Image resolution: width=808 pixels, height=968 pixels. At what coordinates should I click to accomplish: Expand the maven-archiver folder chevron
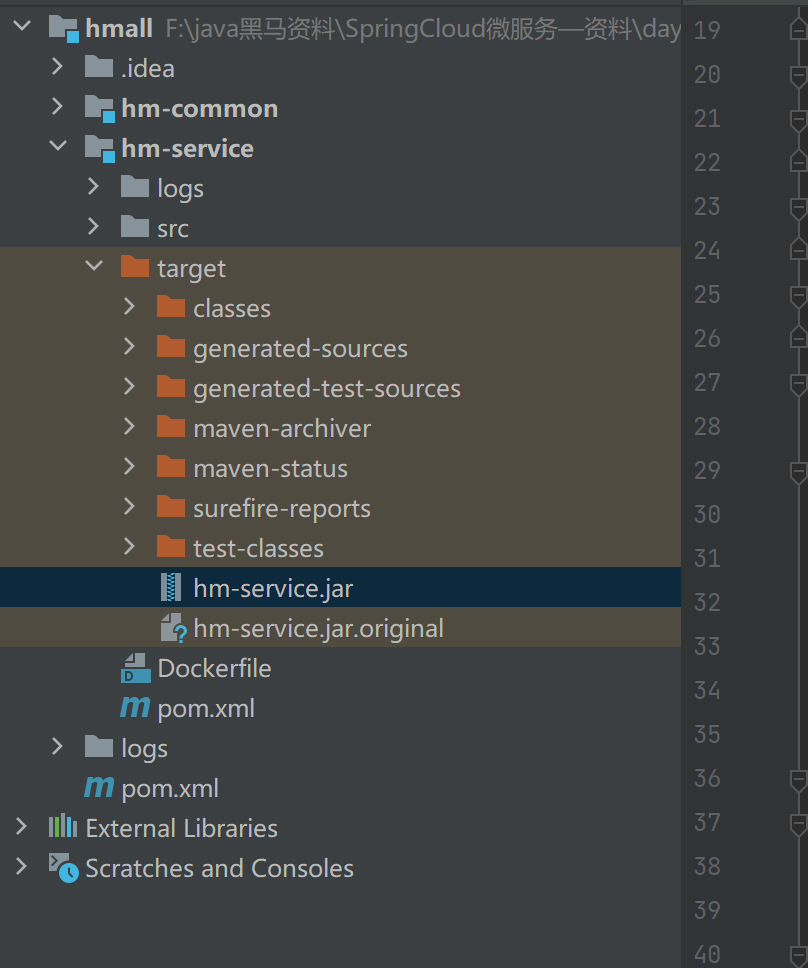click(x=129, y=426)
